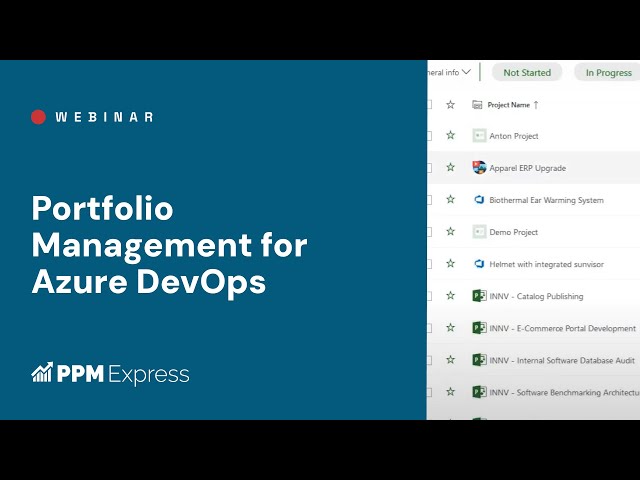Tick the checkbox for INNV - Software Benchmarking
The image size is (640, 480).
[429, 392]
